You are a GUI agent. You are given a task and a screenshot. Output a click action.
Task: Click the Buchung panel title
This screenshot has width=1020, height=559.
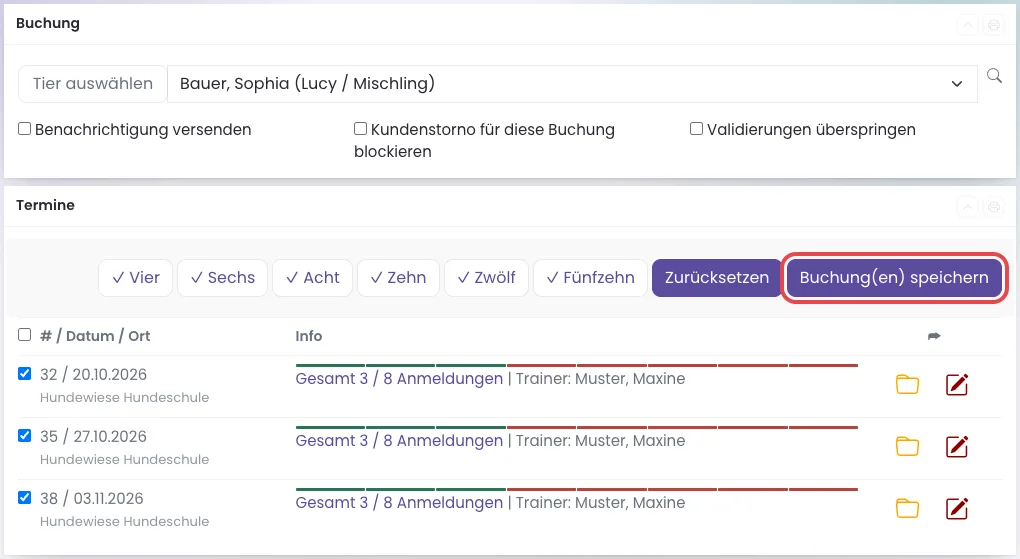point(48,23)
